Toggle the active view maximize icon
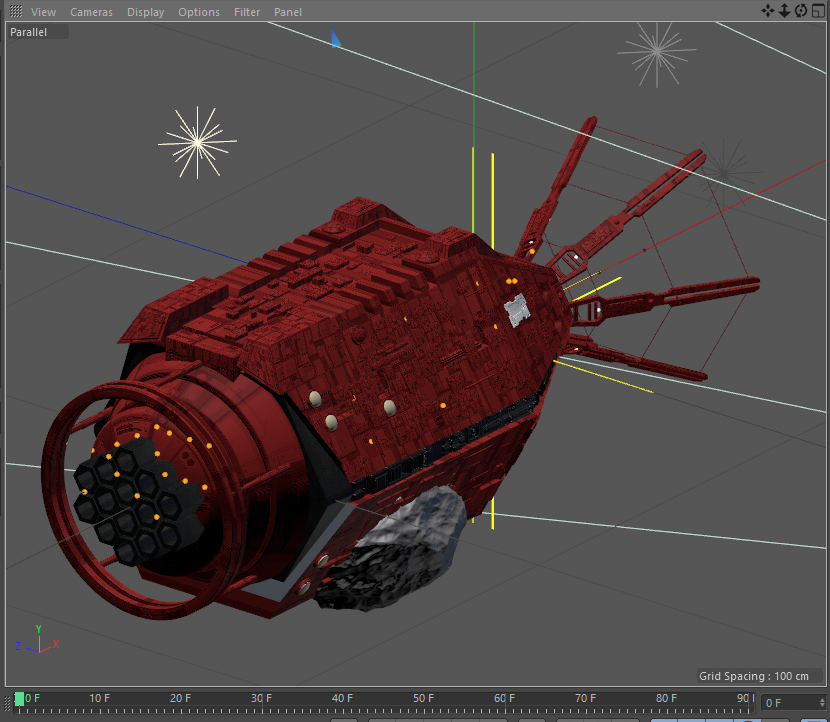This screenshot has width=830, height=722. pos(818,11)
